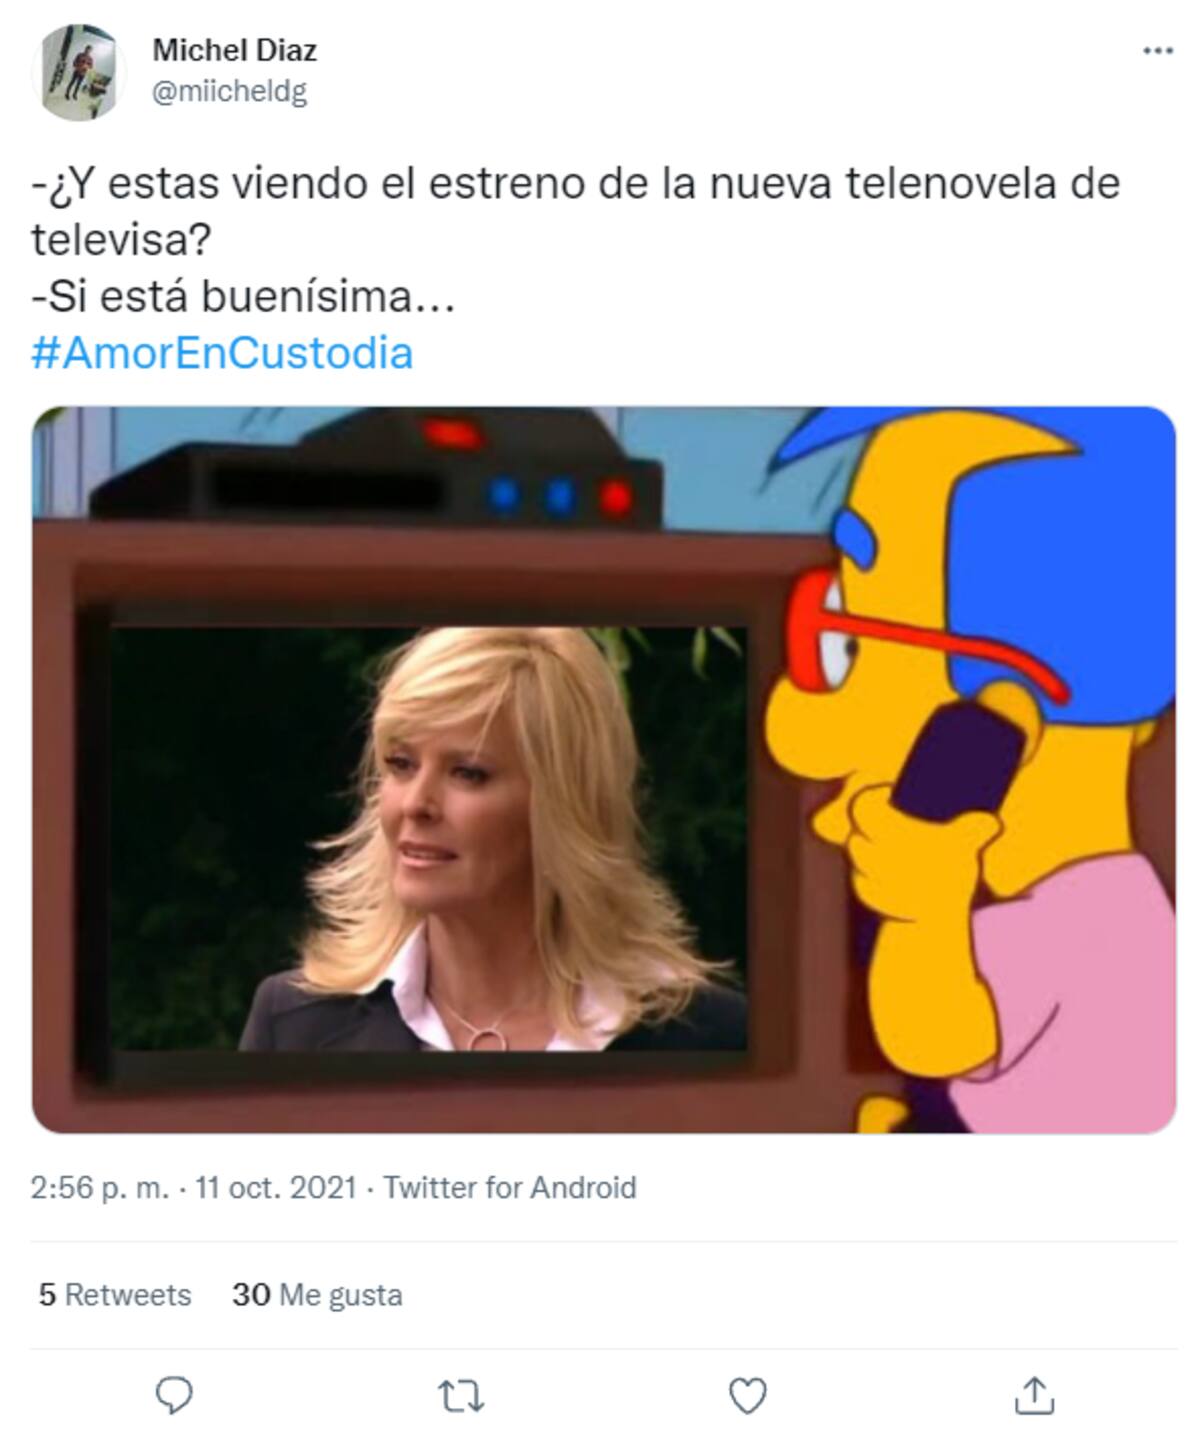
Task: View the 30 Me gusta list
Action: tap(317, 1295)
